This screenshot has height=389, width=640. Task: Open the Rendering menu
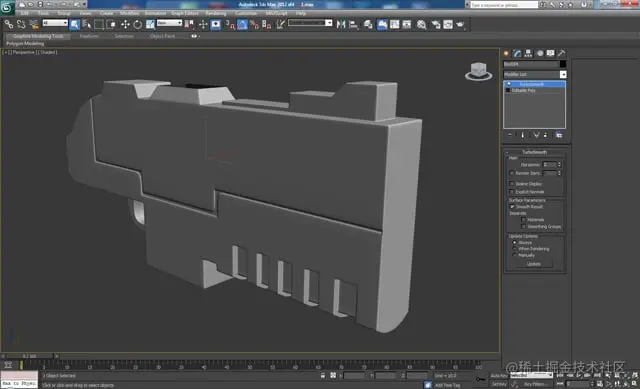tap(216, 13)
